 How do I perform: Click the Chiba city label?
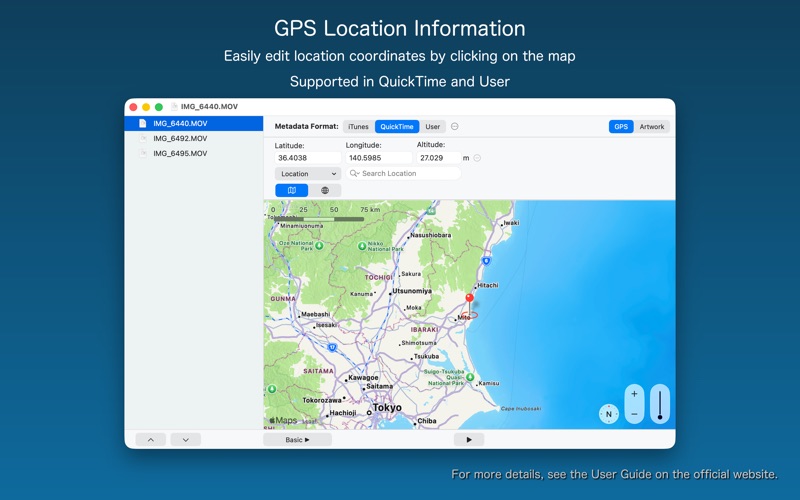point(427,421)
